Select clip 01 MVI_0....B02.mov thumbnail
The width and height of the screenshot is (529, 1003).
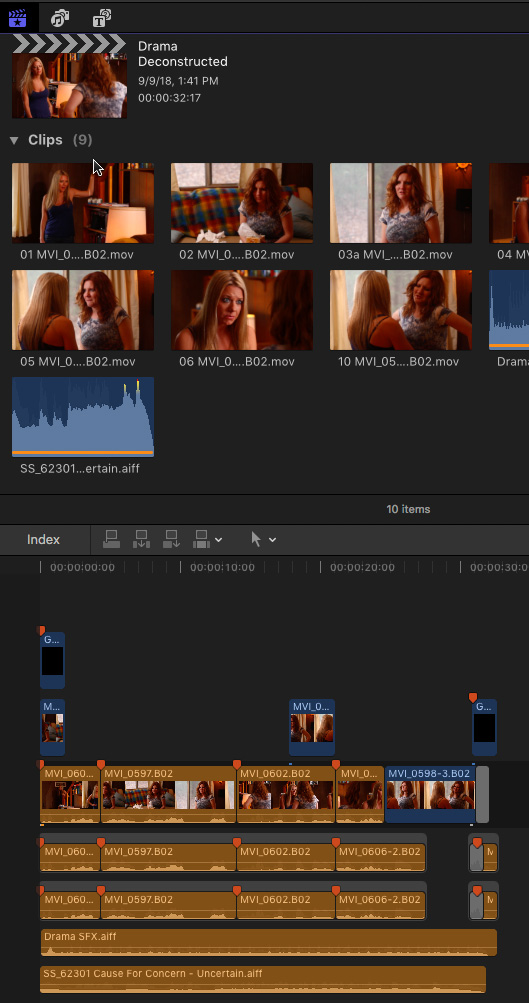click(83, 203)
